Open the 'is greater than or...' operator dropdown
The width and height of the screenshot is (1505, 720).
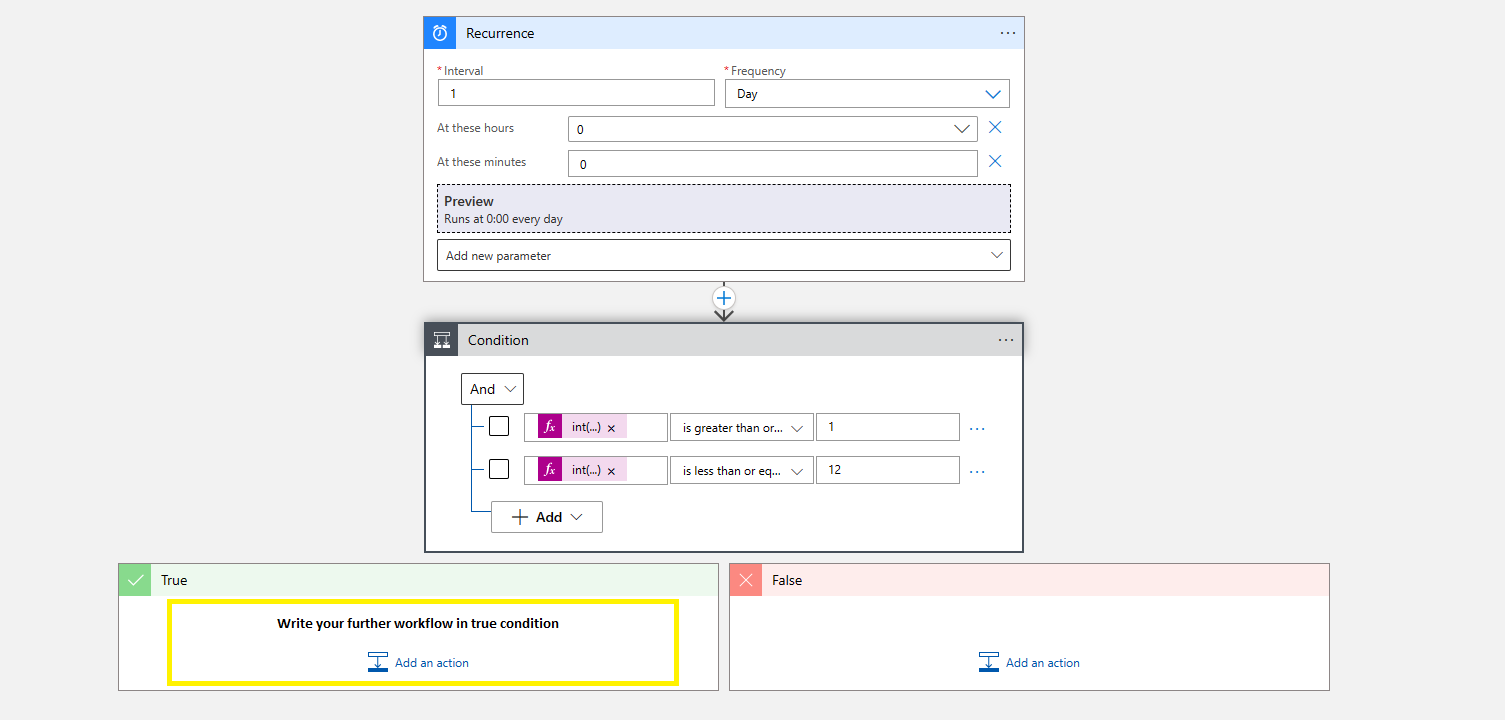click(741, 427)
